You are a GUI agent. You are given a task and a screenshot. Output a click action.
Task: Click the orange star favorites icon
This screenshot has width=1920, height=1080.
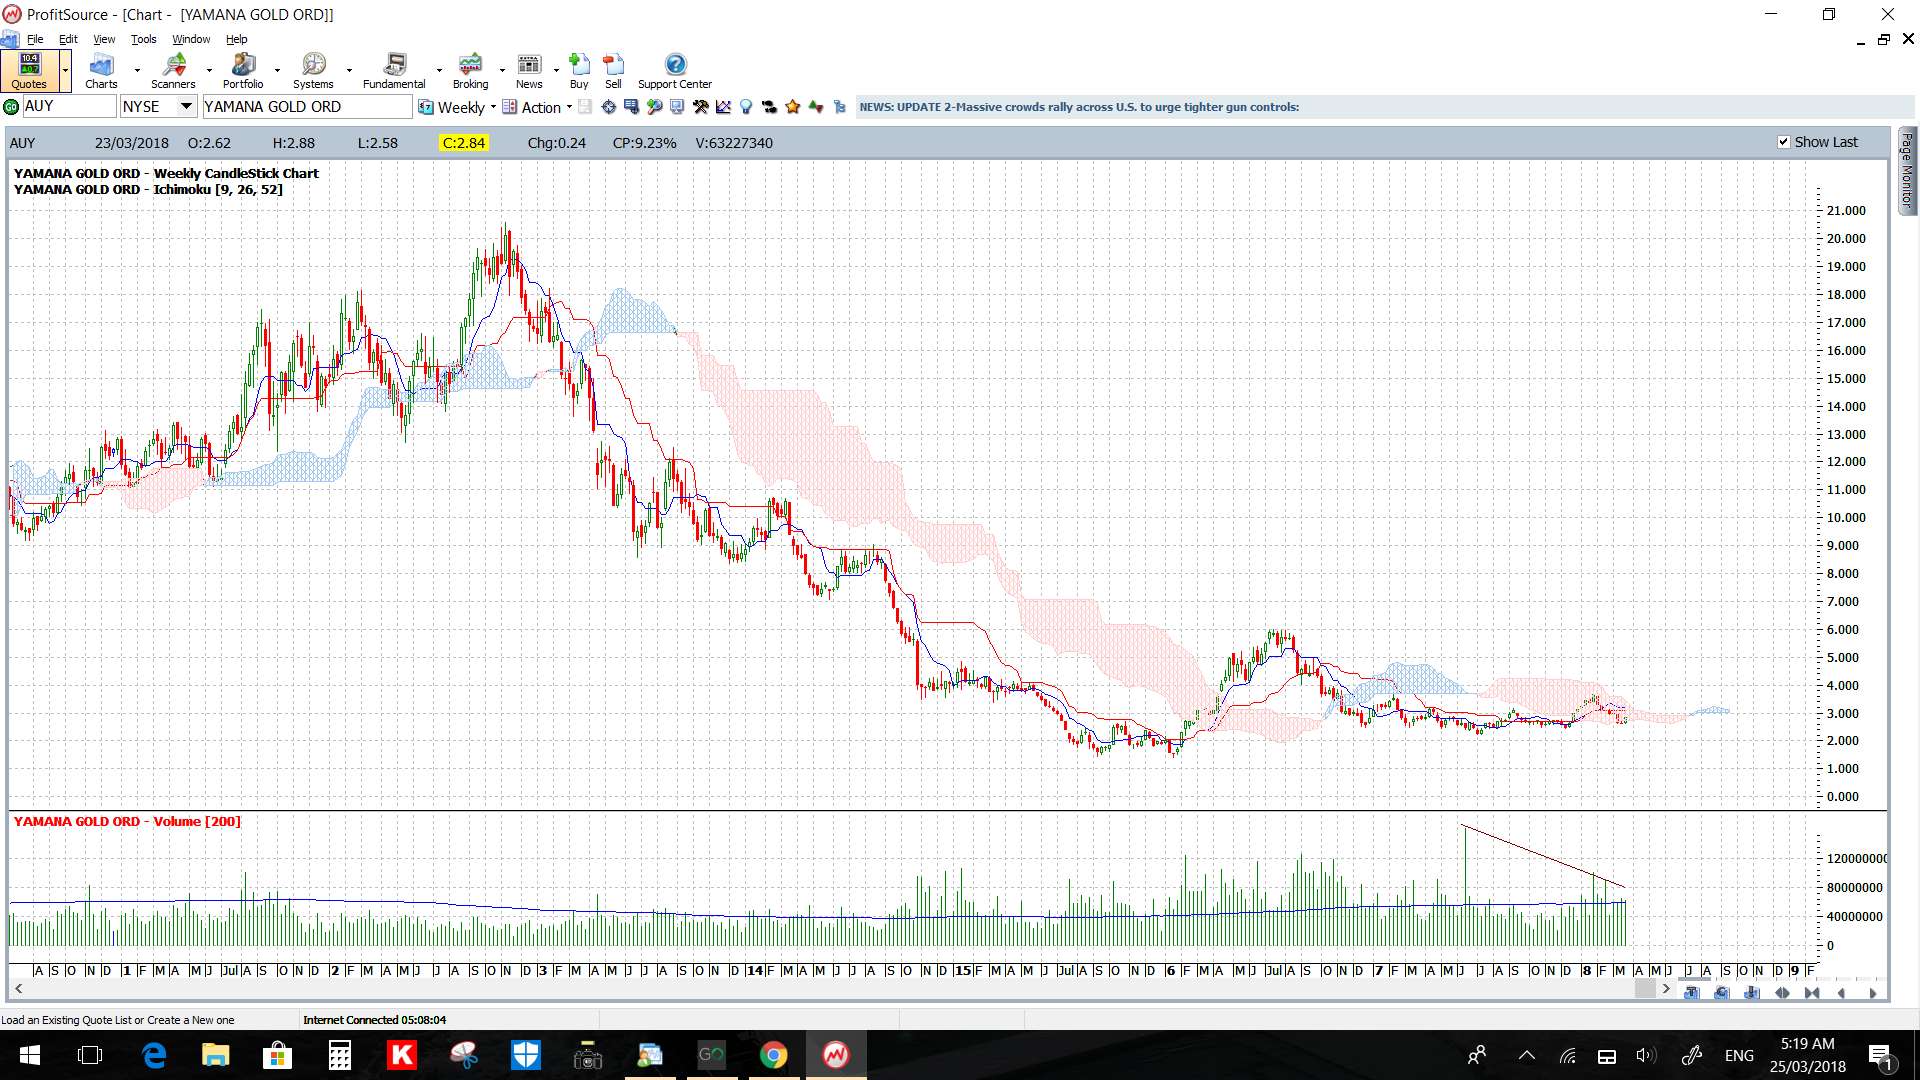point(792,107)
